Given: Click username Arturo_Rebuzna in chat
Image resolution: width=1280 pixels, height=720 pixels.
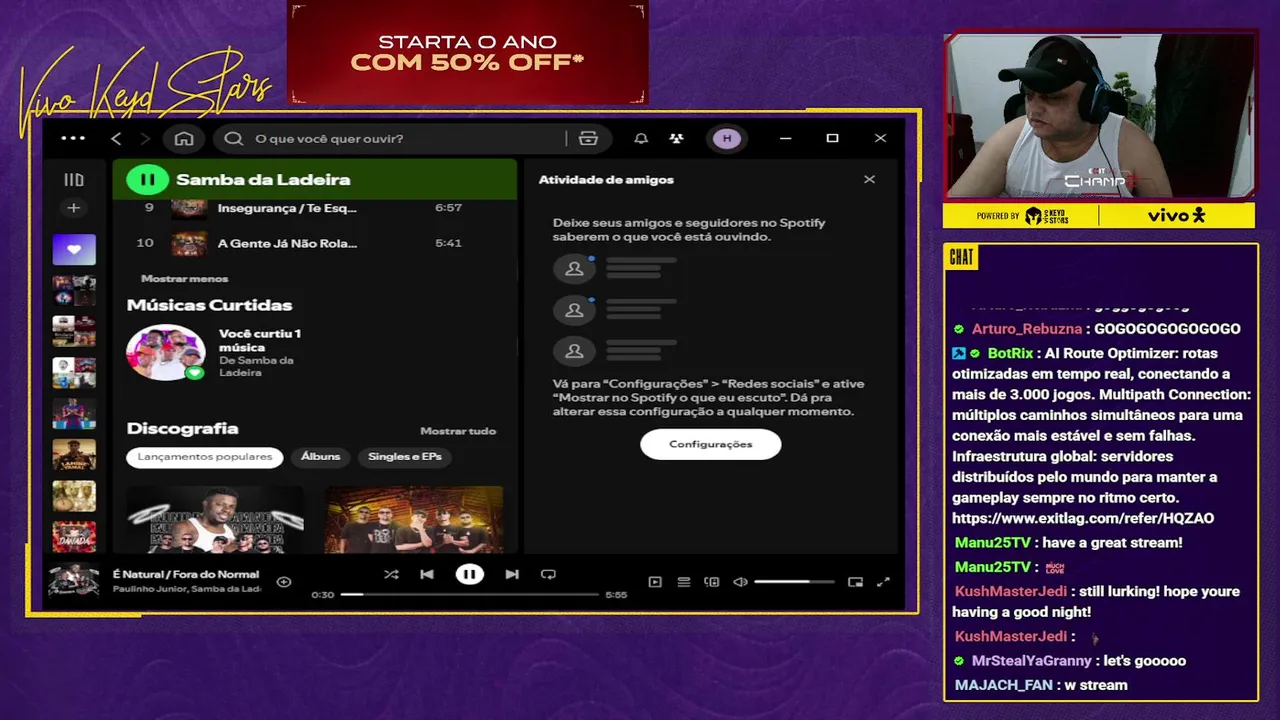Looking at the screenshot, I should click(1027, 329).
